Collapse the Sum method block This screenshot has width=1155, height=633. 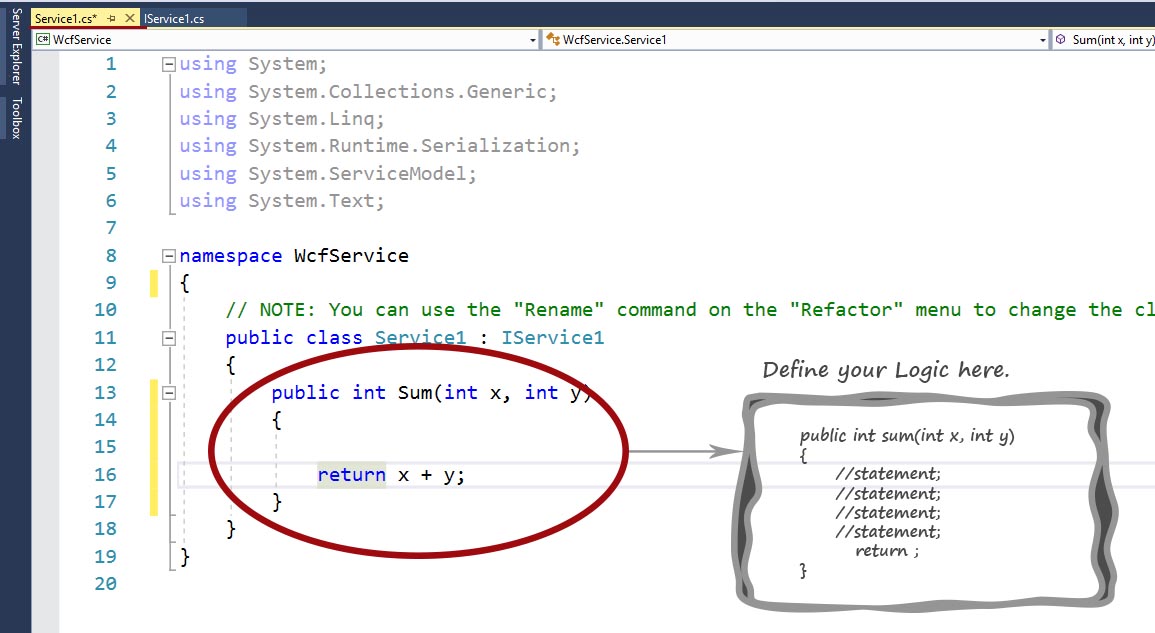click(169, 393)
